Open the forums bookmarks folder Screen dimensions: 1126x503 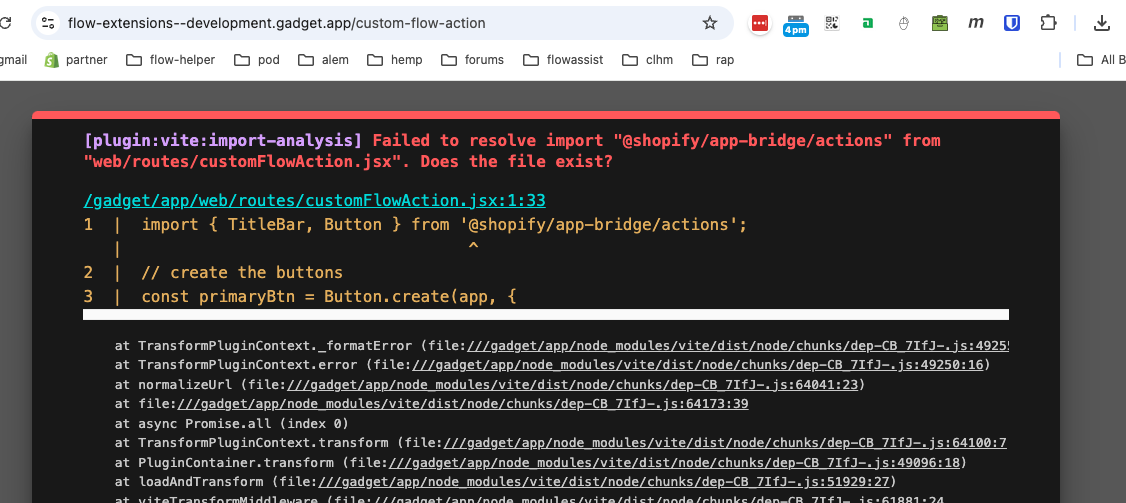[472, 60]
